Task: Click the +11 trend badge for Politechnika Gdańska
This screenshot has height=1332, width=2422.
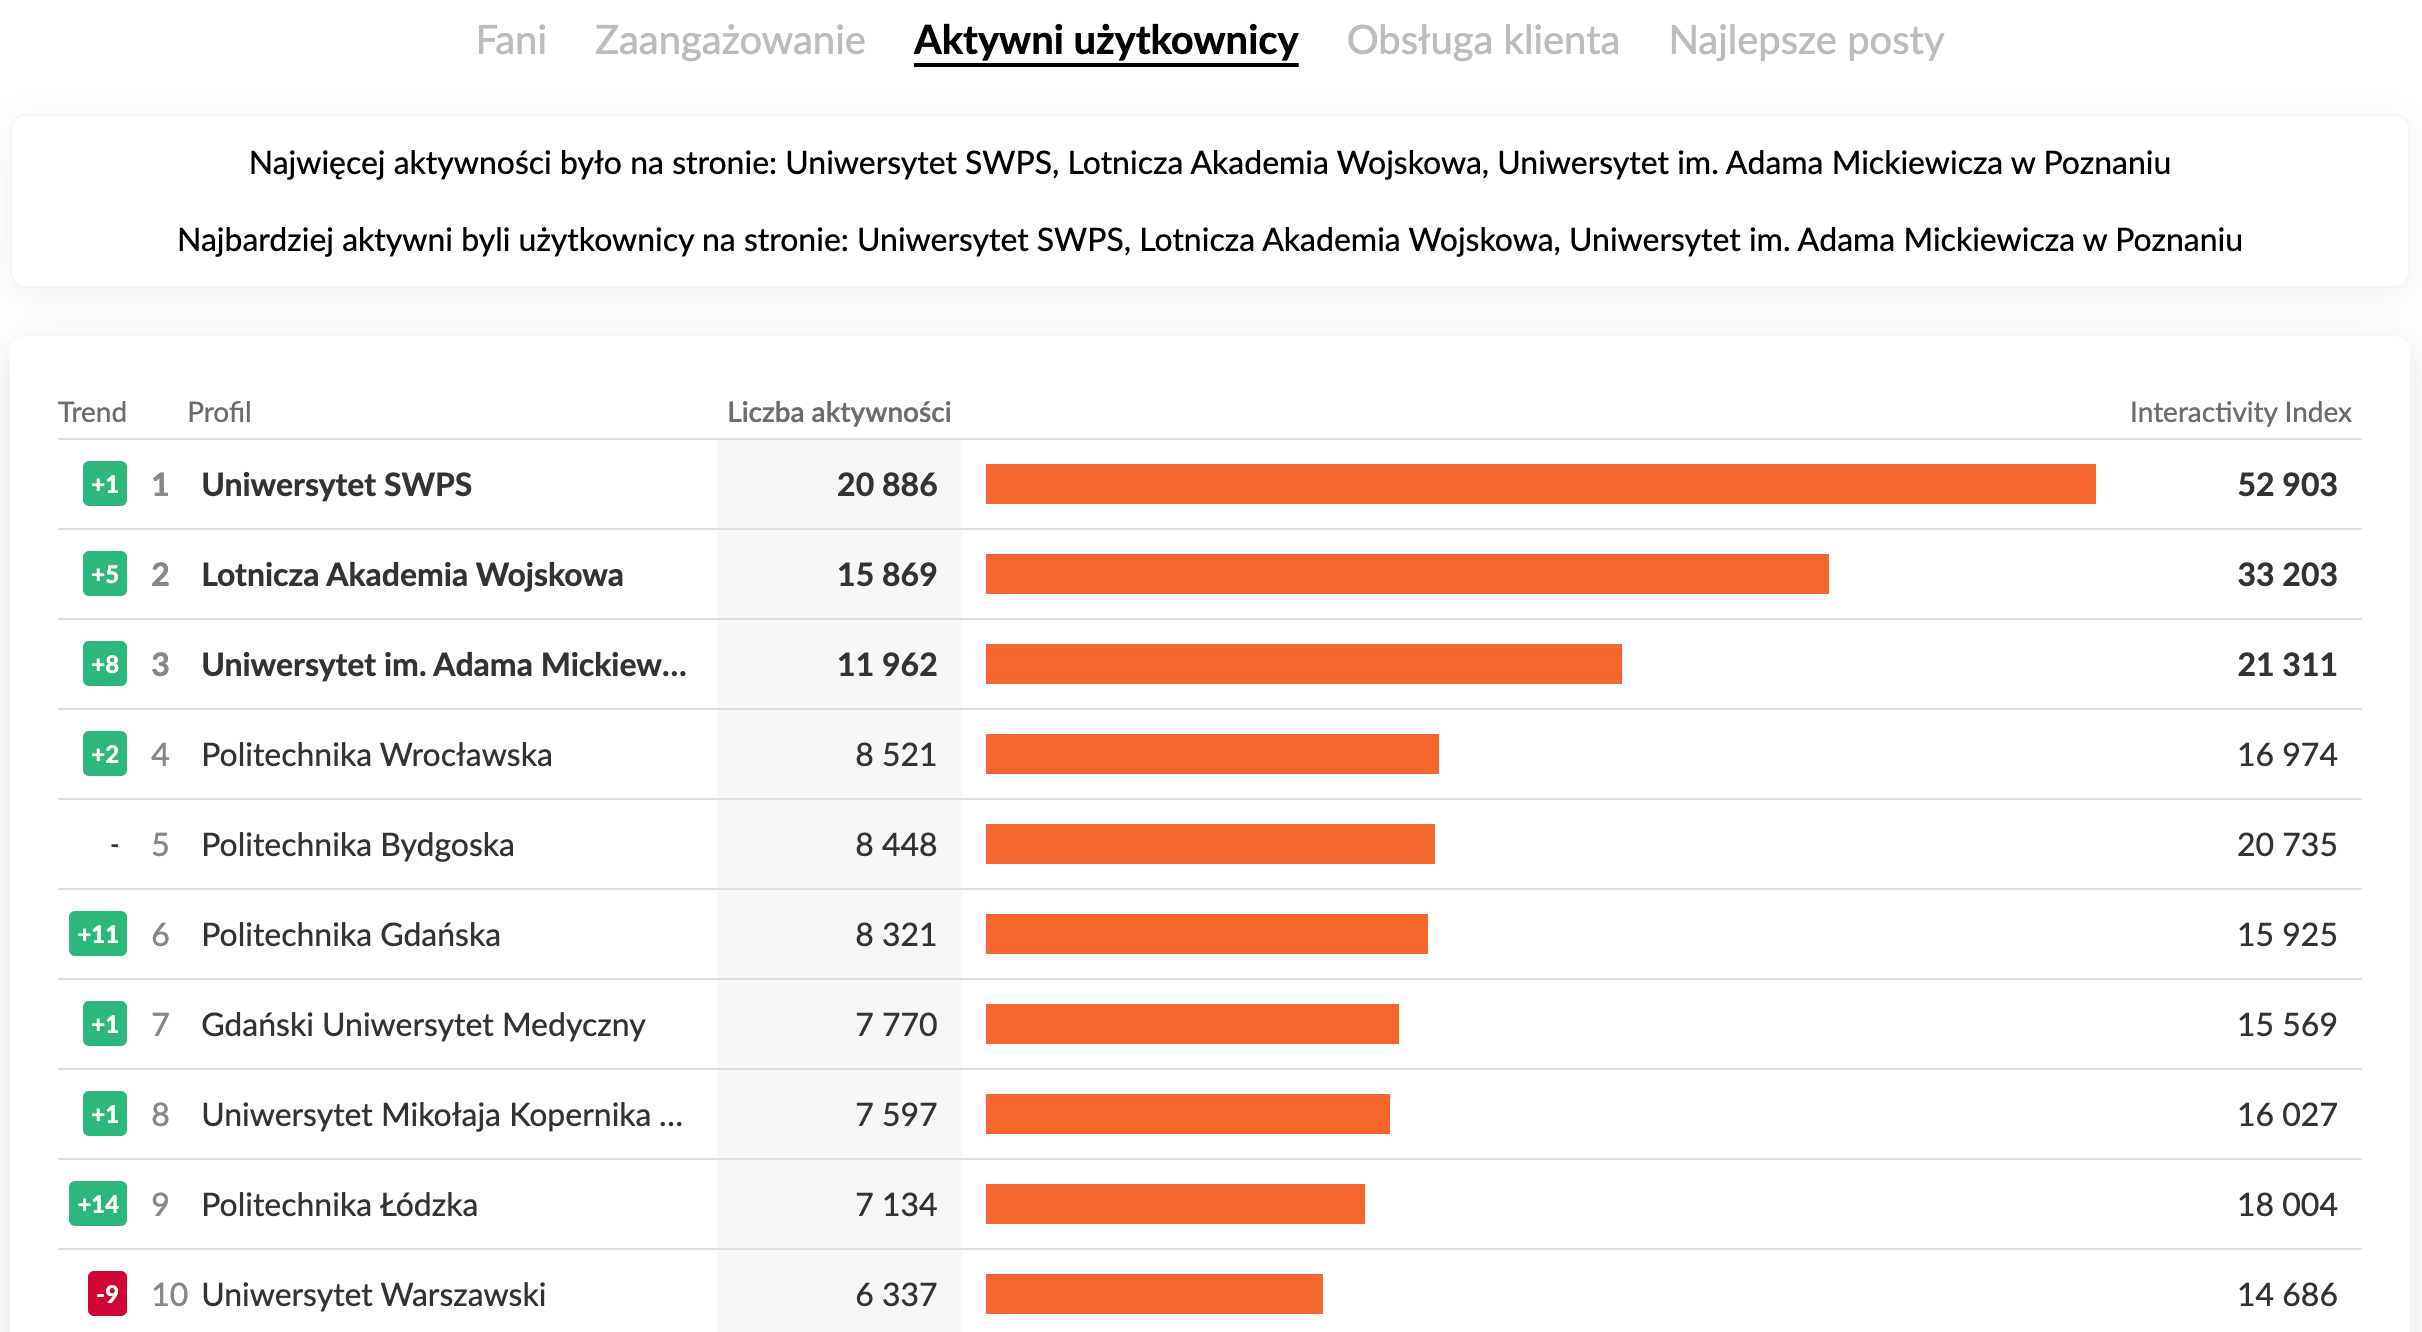Action: (98, 934)
